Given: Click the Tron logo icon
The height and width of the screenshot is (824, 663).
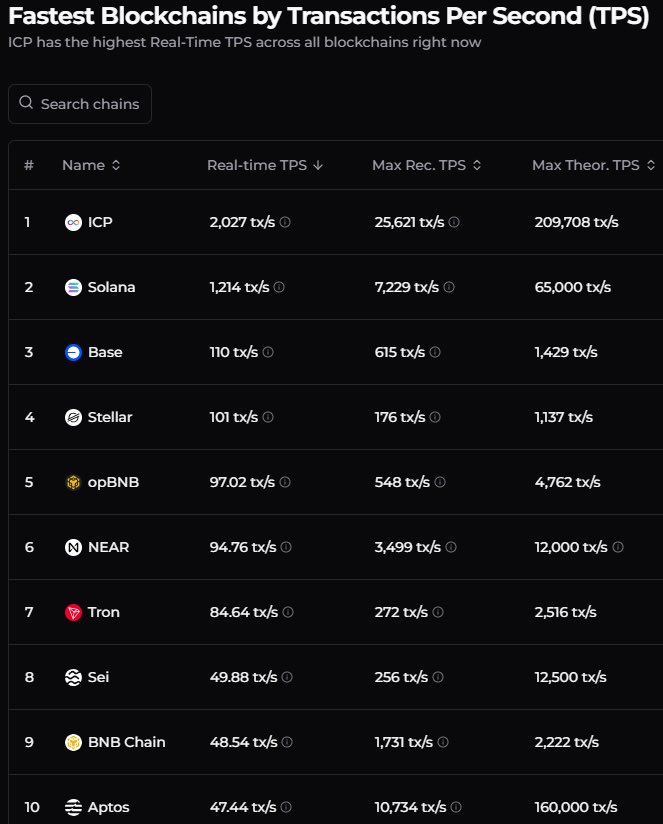Looking at the screenshot, I should [x=73, y=612].
